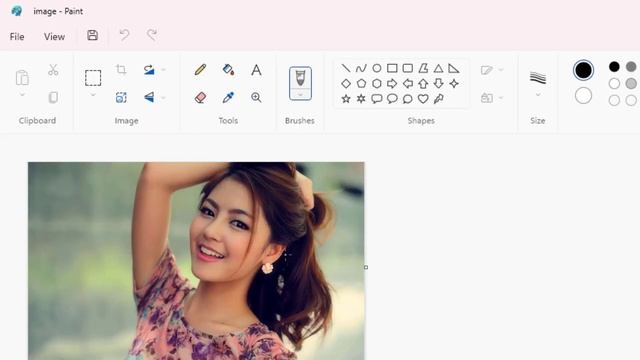The height and width of the screenshot is (360, 640).
Task: Open the View menu
Action: pyautogui.click(x=54, y=37)
